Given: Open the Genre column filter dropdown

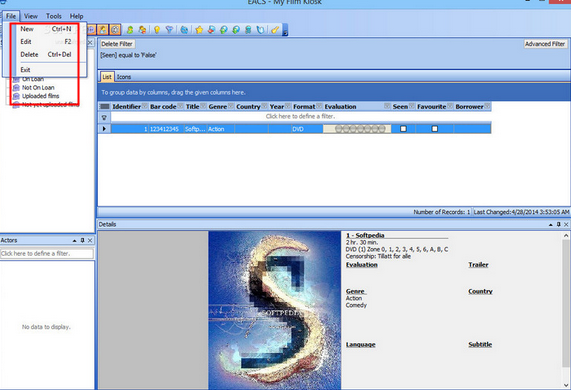Looking at the screenshot, I should tap(231, 106).
